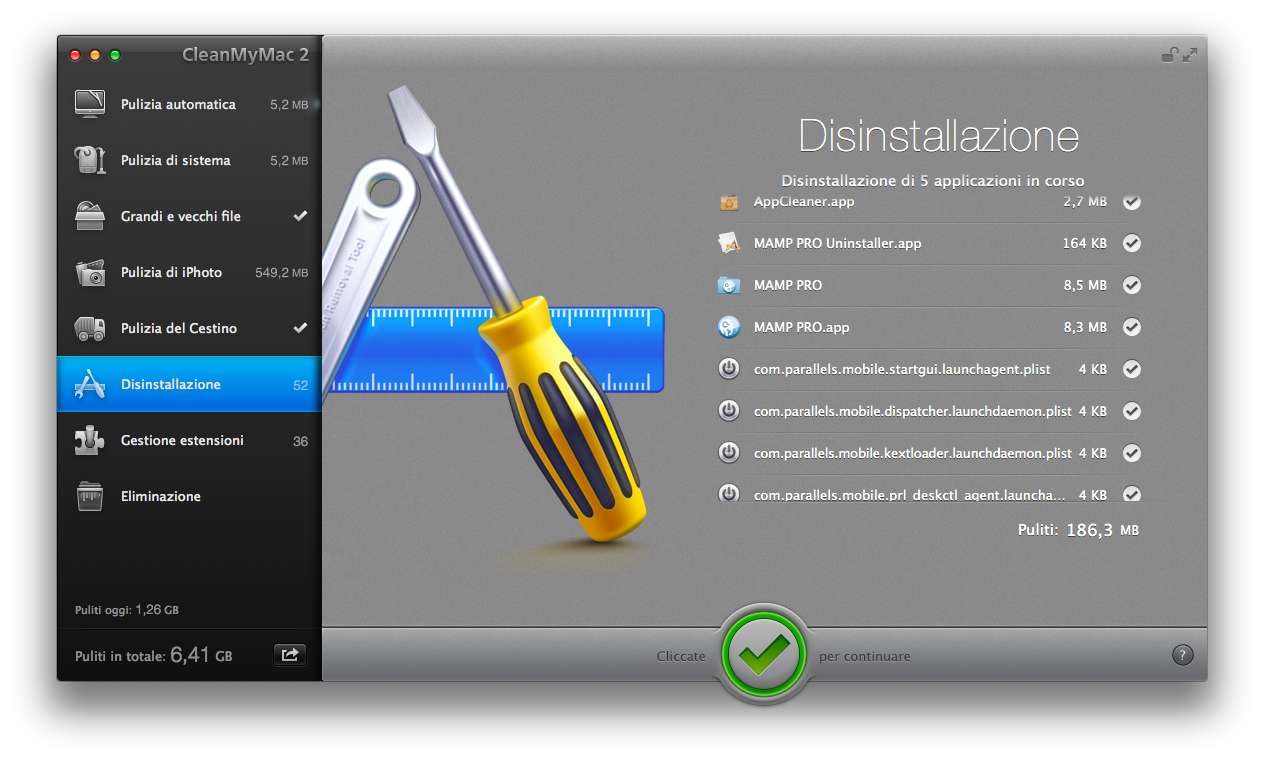Click the lock icon at top right
1264x760 pixels.
point(1169,55)
